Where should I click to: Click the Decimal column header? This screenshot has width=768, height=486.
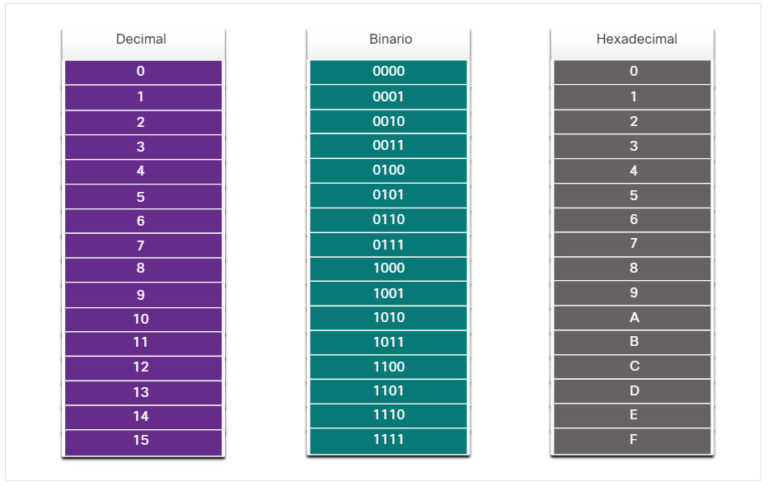142,40
